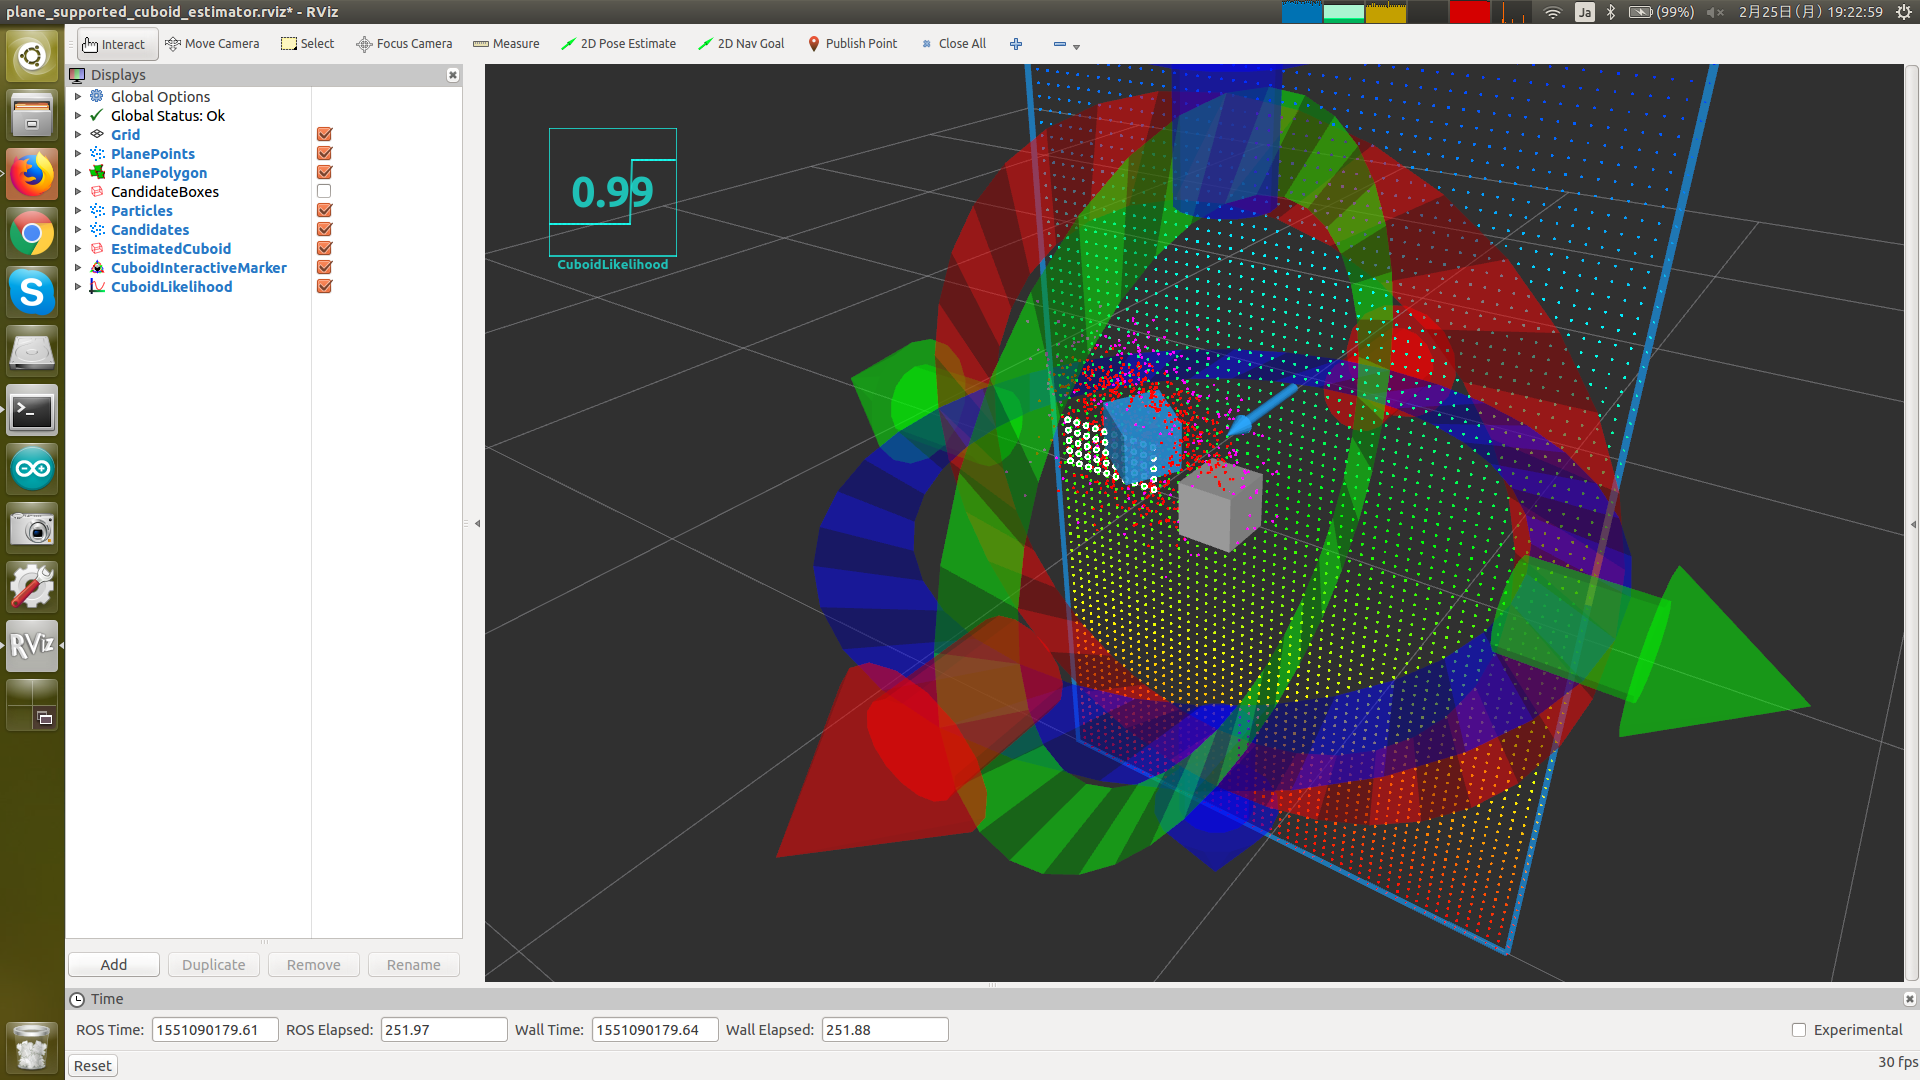
Task: Click the plus add-tool icon
Action: coord(1016,44)
